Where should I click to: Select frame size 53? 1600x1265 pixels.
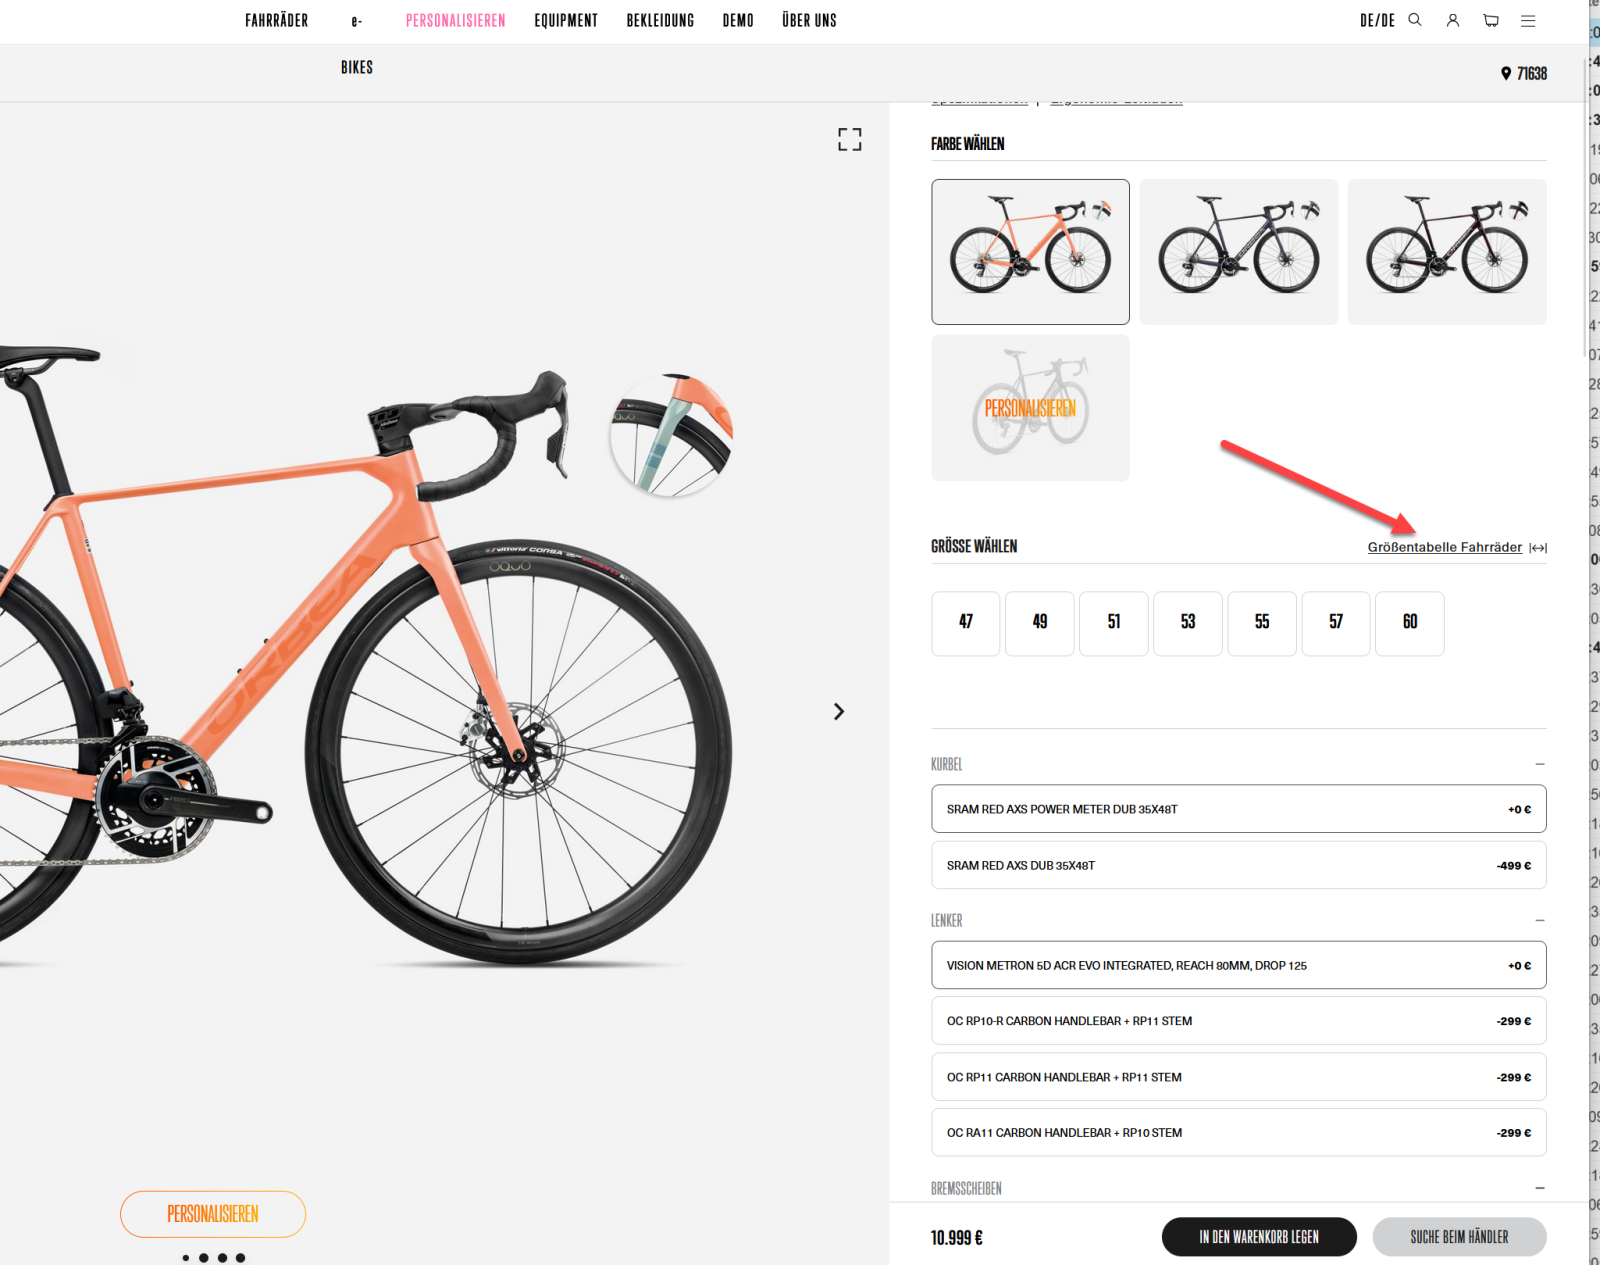click(1188, 622)
